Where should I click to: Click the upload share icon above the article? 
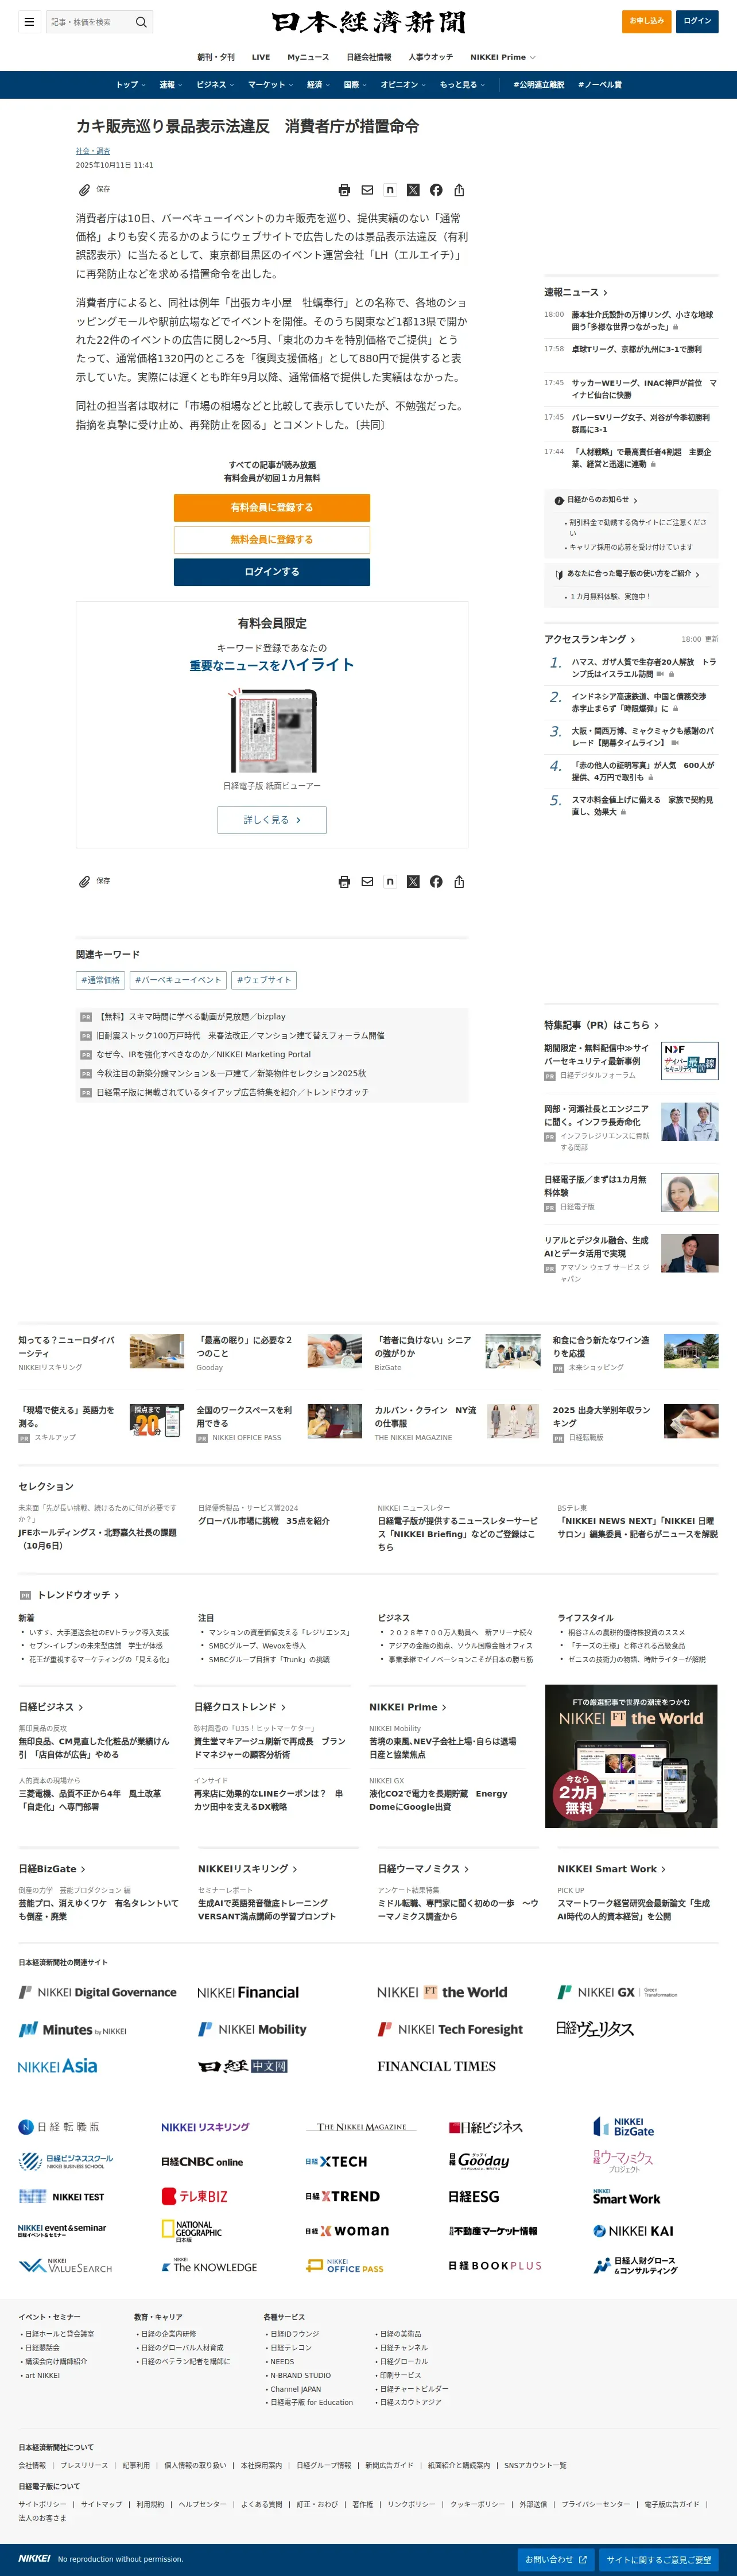coord(459,190)
